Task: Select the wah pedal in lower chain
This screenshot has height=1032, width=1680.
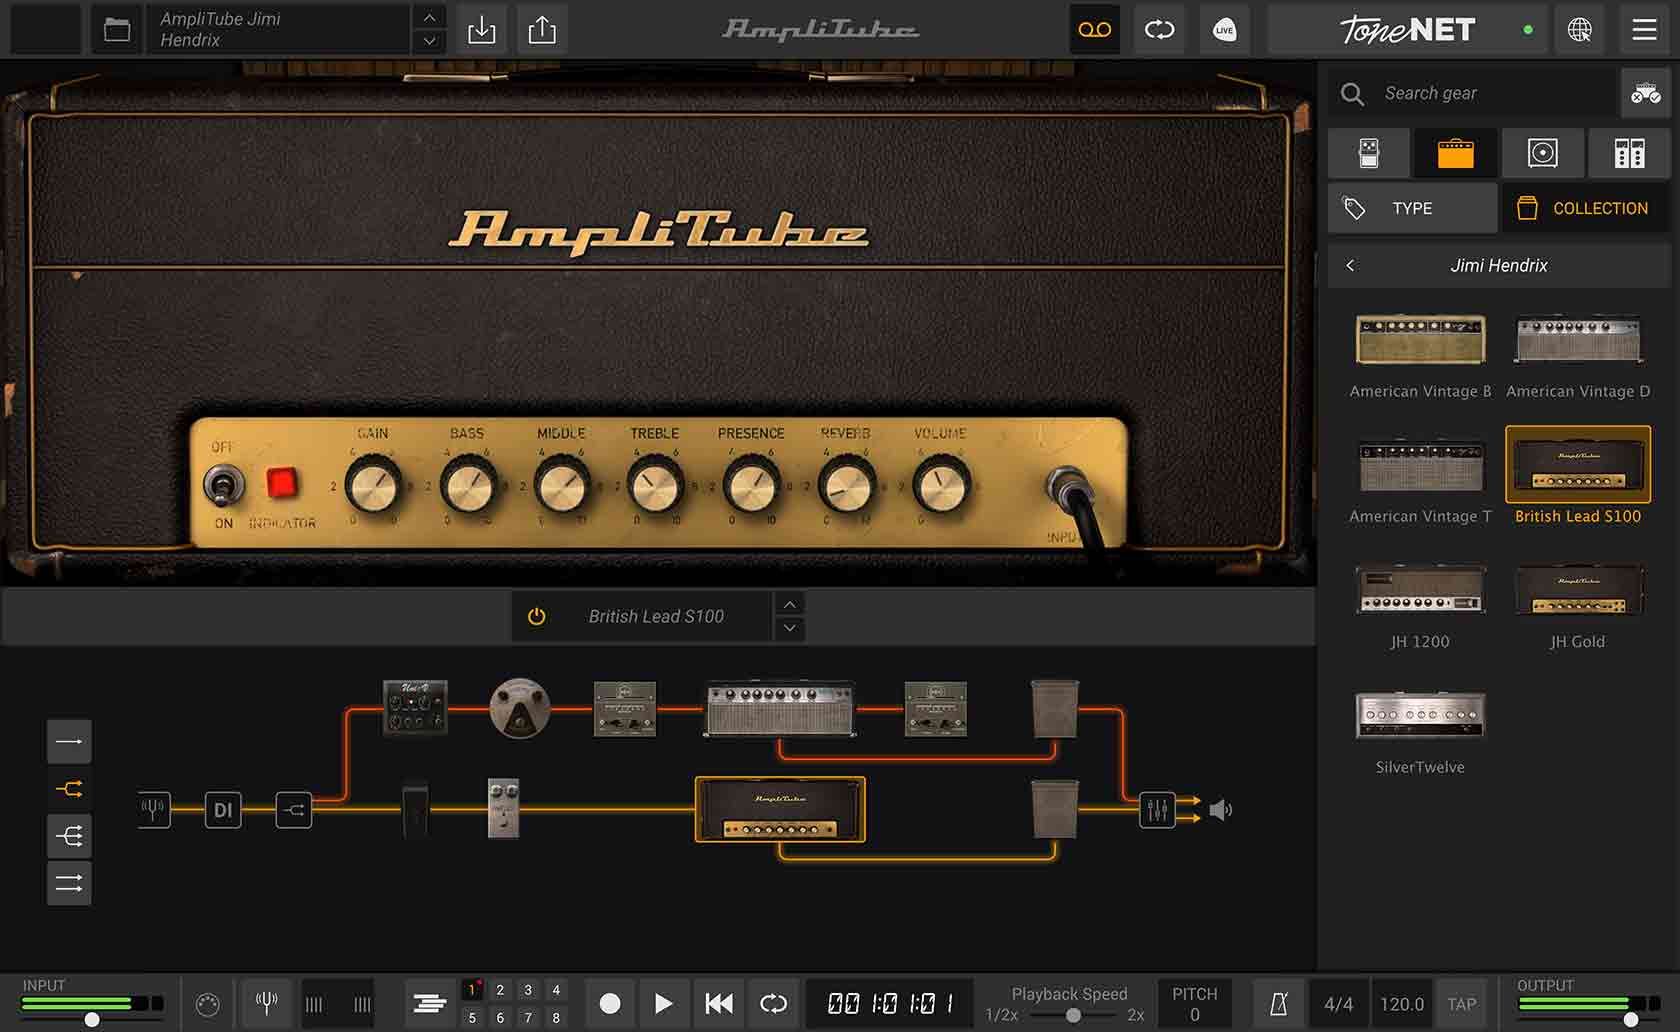Action: tap(416, 810)
